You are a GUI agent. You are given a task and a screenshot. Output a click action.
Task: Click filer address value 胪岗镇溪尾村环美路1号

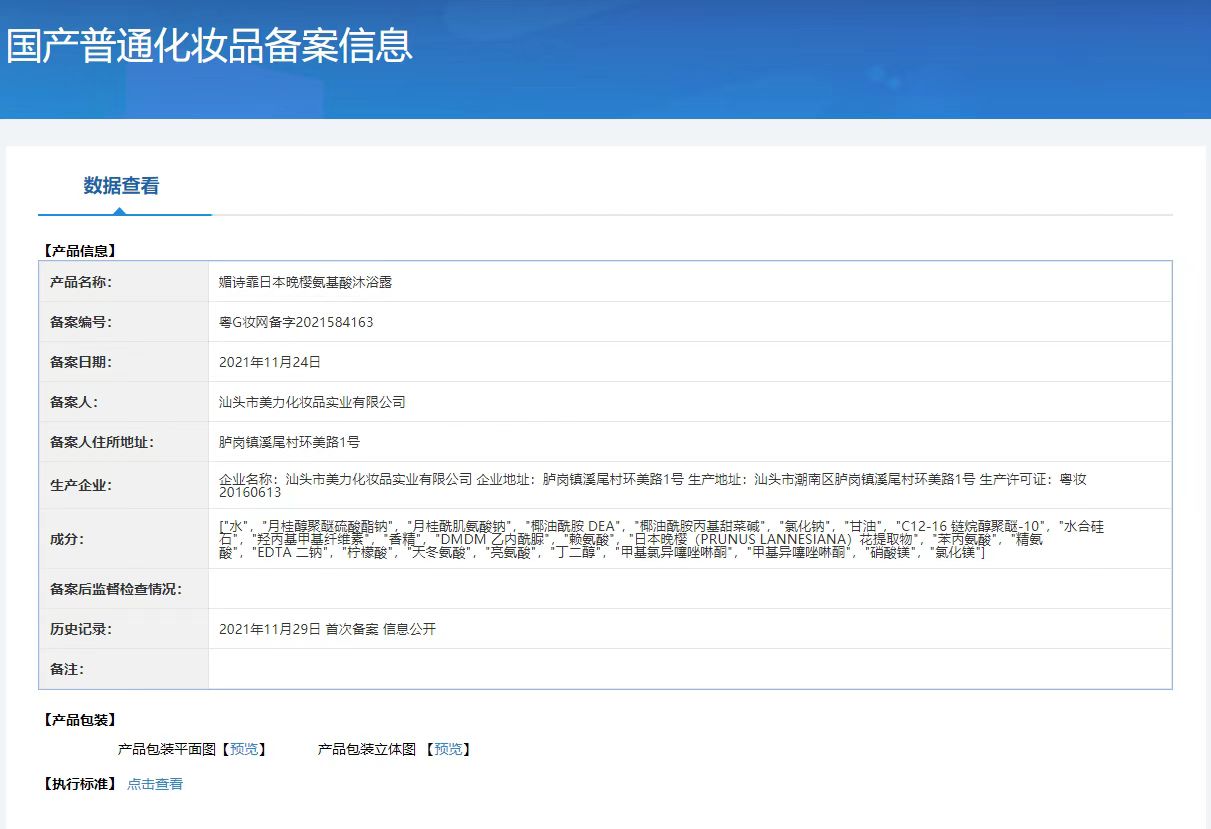289,442
